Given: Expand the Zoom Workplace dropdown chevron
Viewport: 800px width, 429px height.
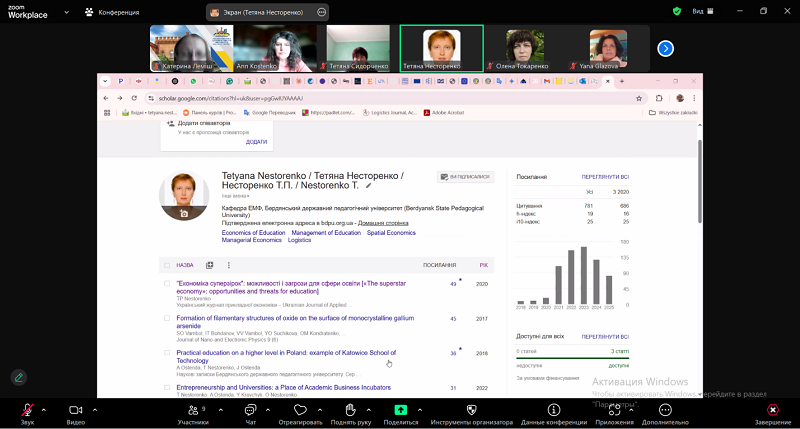Looking at the screenshot, I should (66, 12).
